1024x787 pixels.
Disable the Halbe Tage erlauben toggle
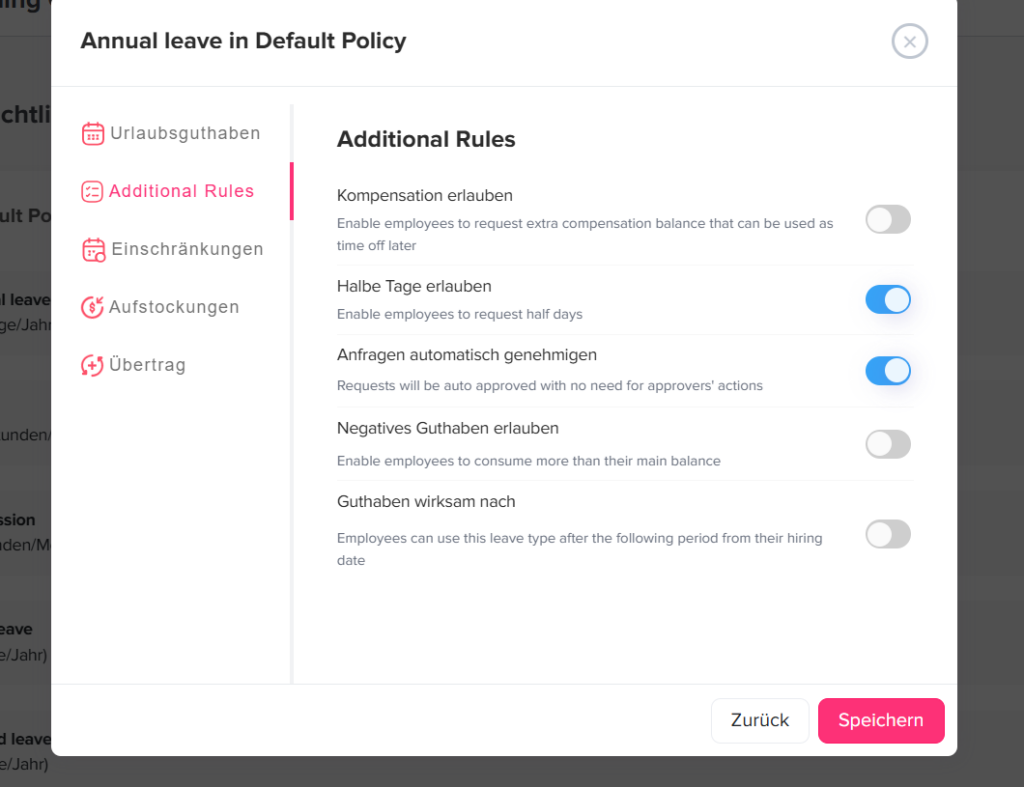[887, 299]
